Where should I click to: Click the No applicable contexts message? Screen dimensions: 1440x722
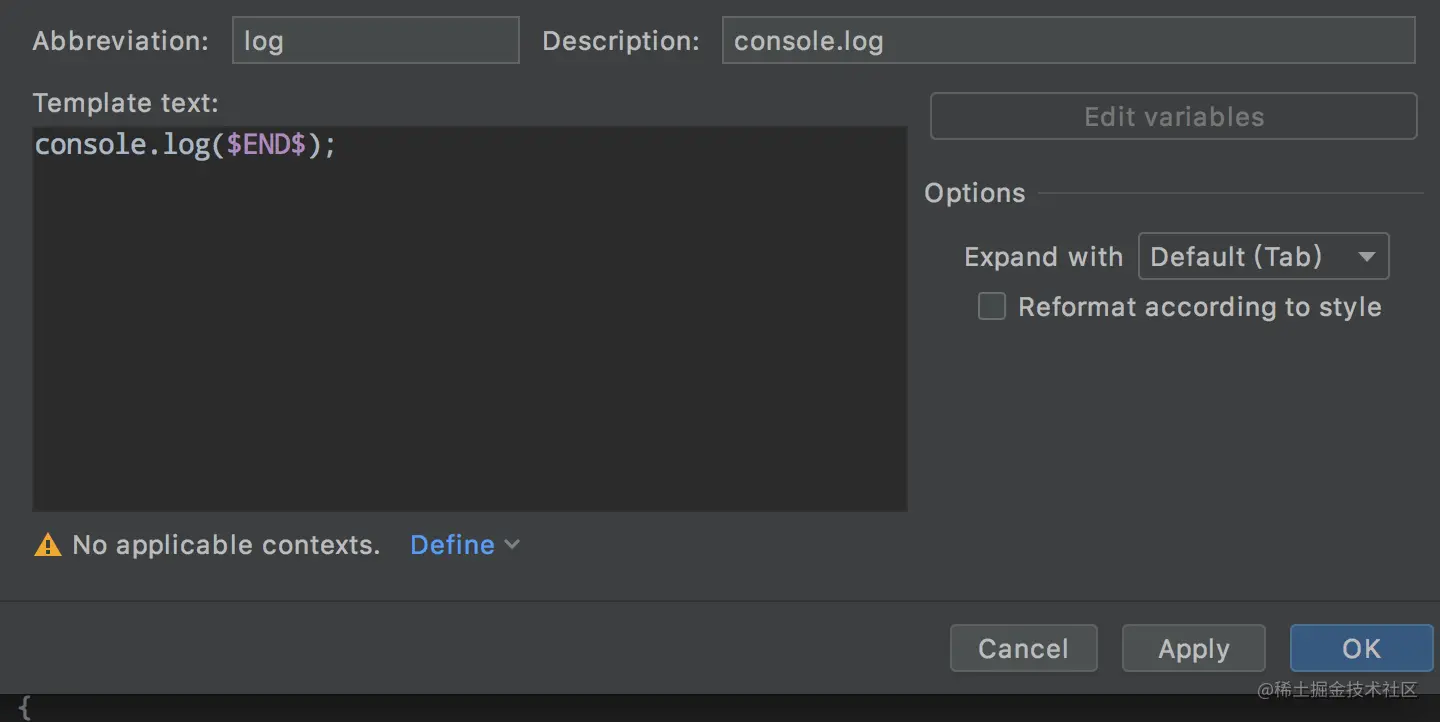[x=226, y=545]
